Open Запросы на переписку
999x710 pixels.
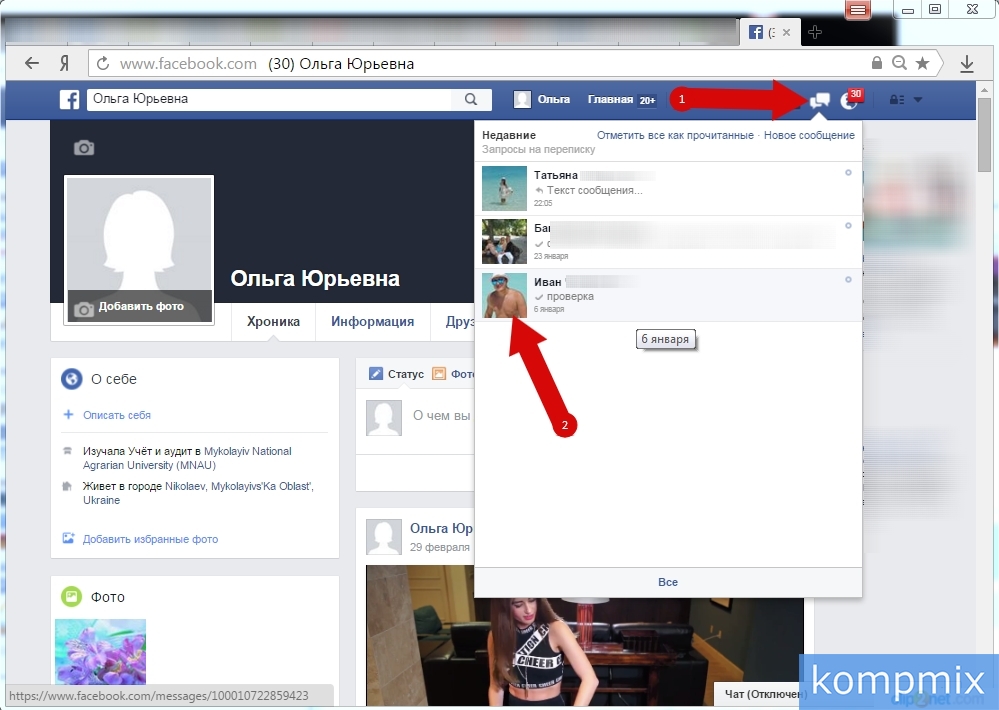click(x=538, y=149)
